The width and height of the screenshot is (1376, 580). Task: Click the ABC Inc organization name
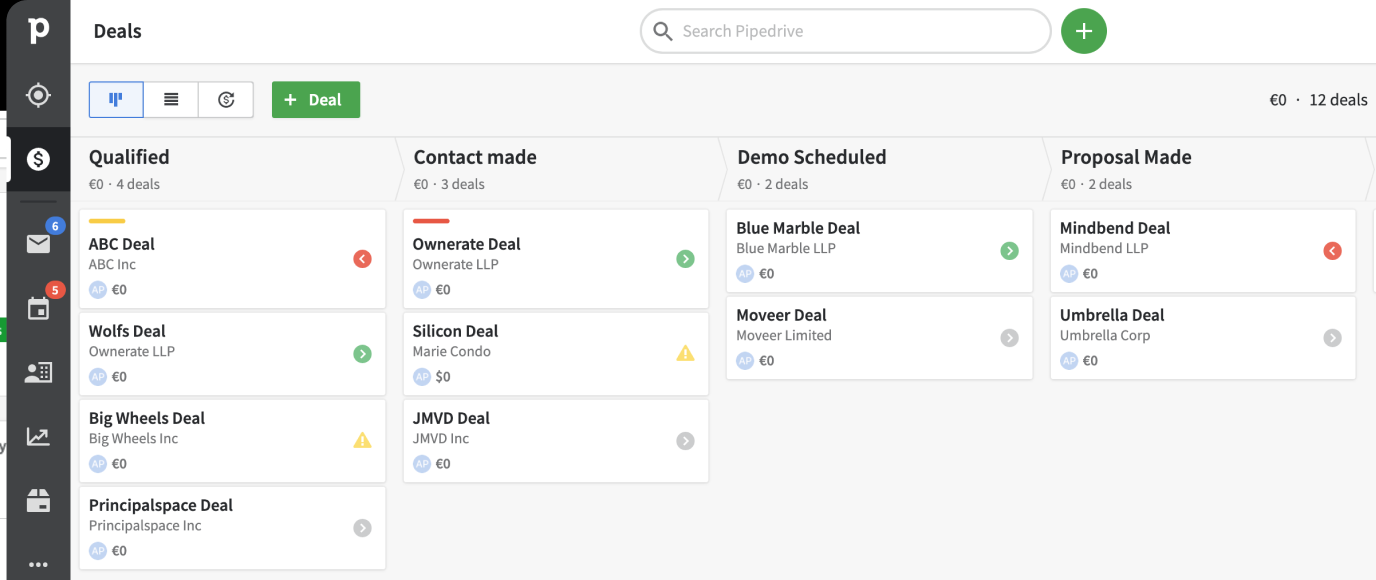(112, 265)
